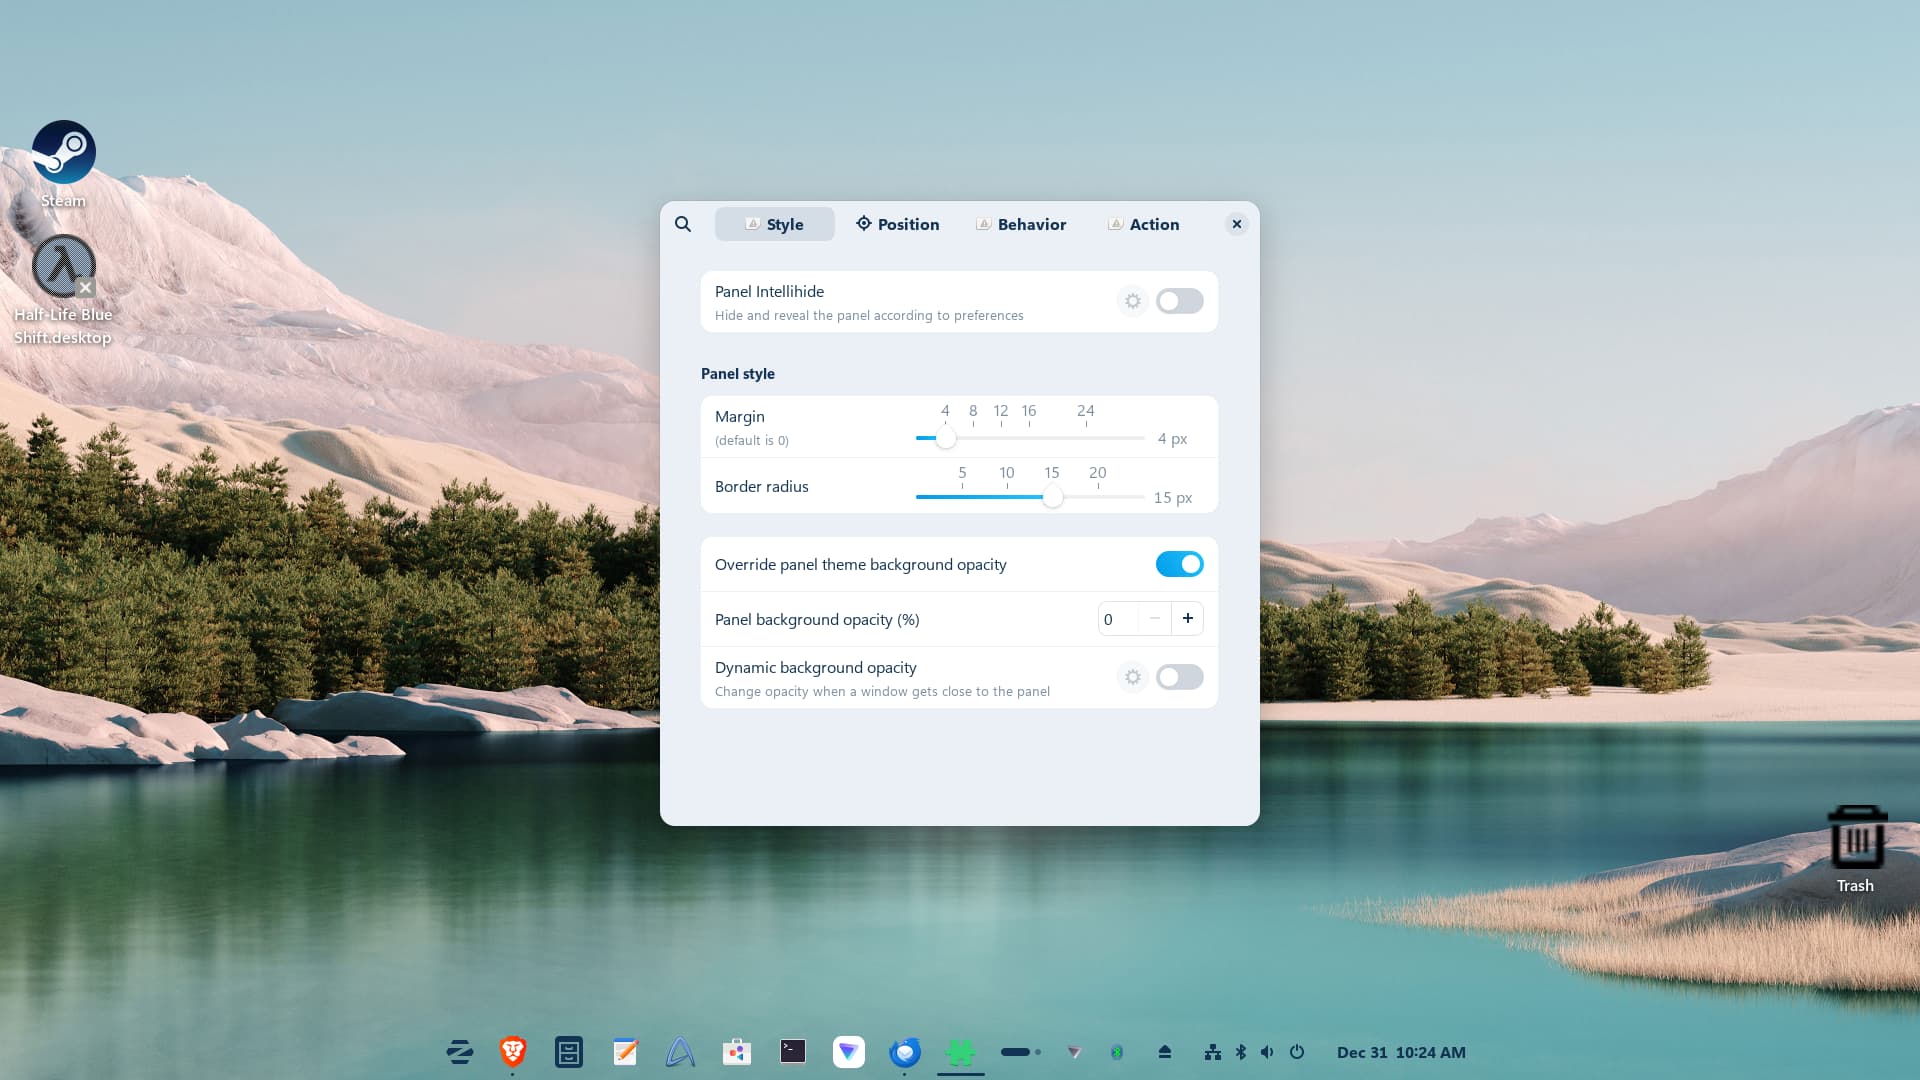
Task: Open Terminal from the taskbar
Action: [793, 1052]
